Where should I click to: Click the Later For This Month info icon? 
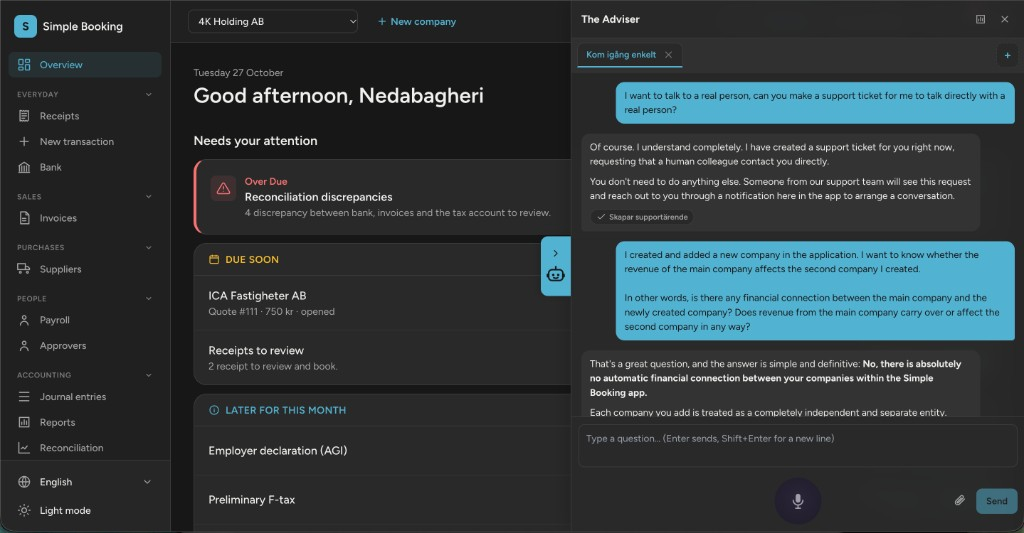(x=214, y=410)
